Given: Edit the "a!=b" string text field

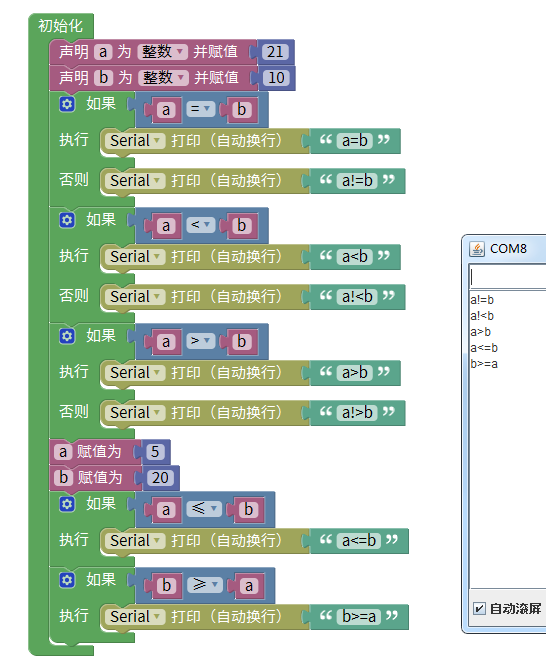Looking at the screenshot, I should (x=357, y=181).
